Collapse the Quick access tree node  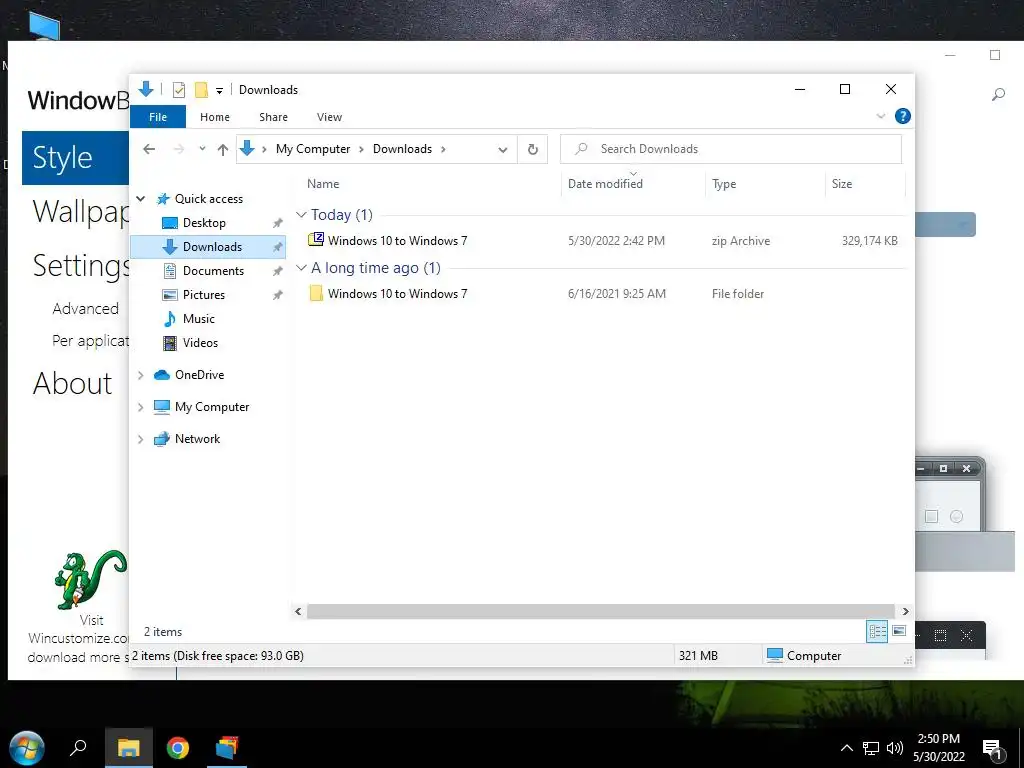140,198
